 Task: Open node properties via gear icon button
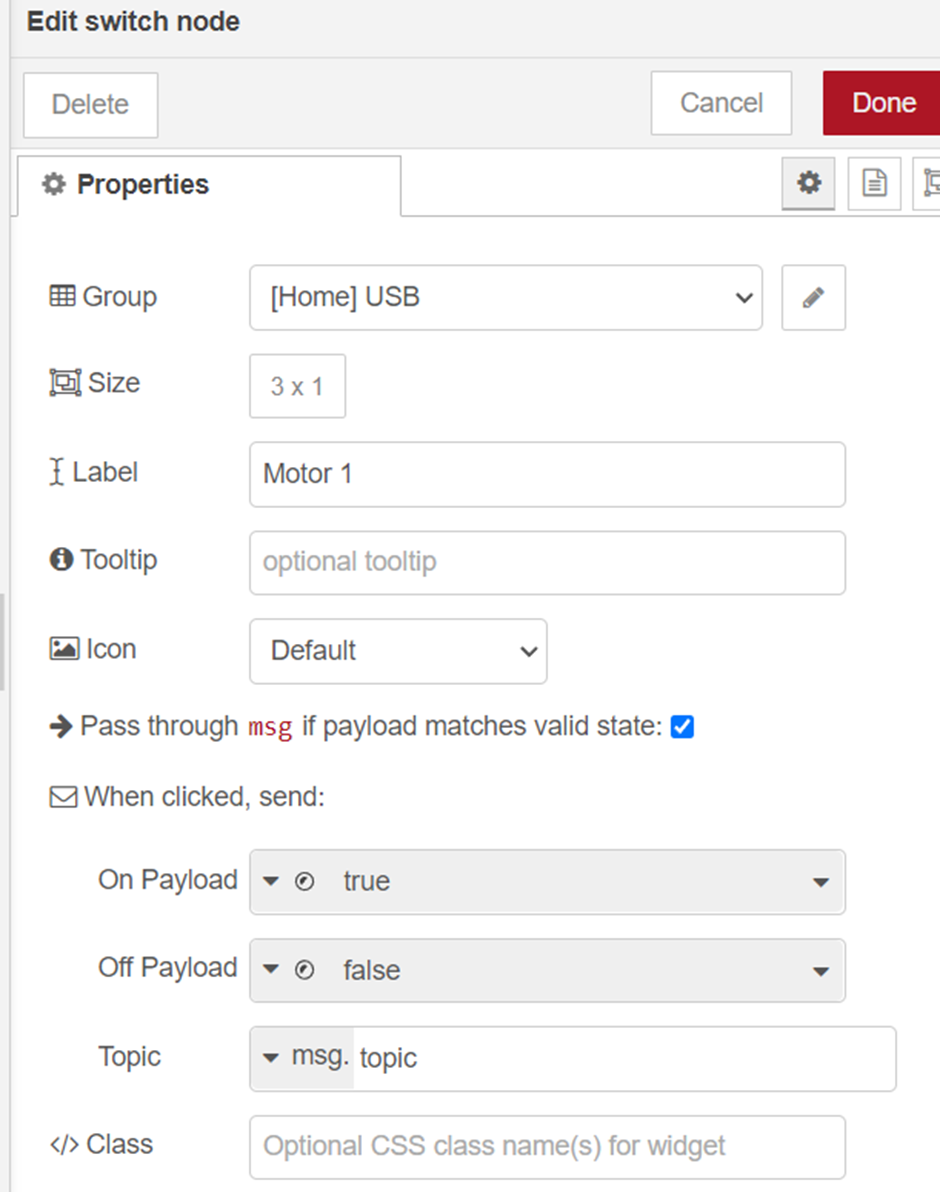pyautogui.click(x=809, y=183)
